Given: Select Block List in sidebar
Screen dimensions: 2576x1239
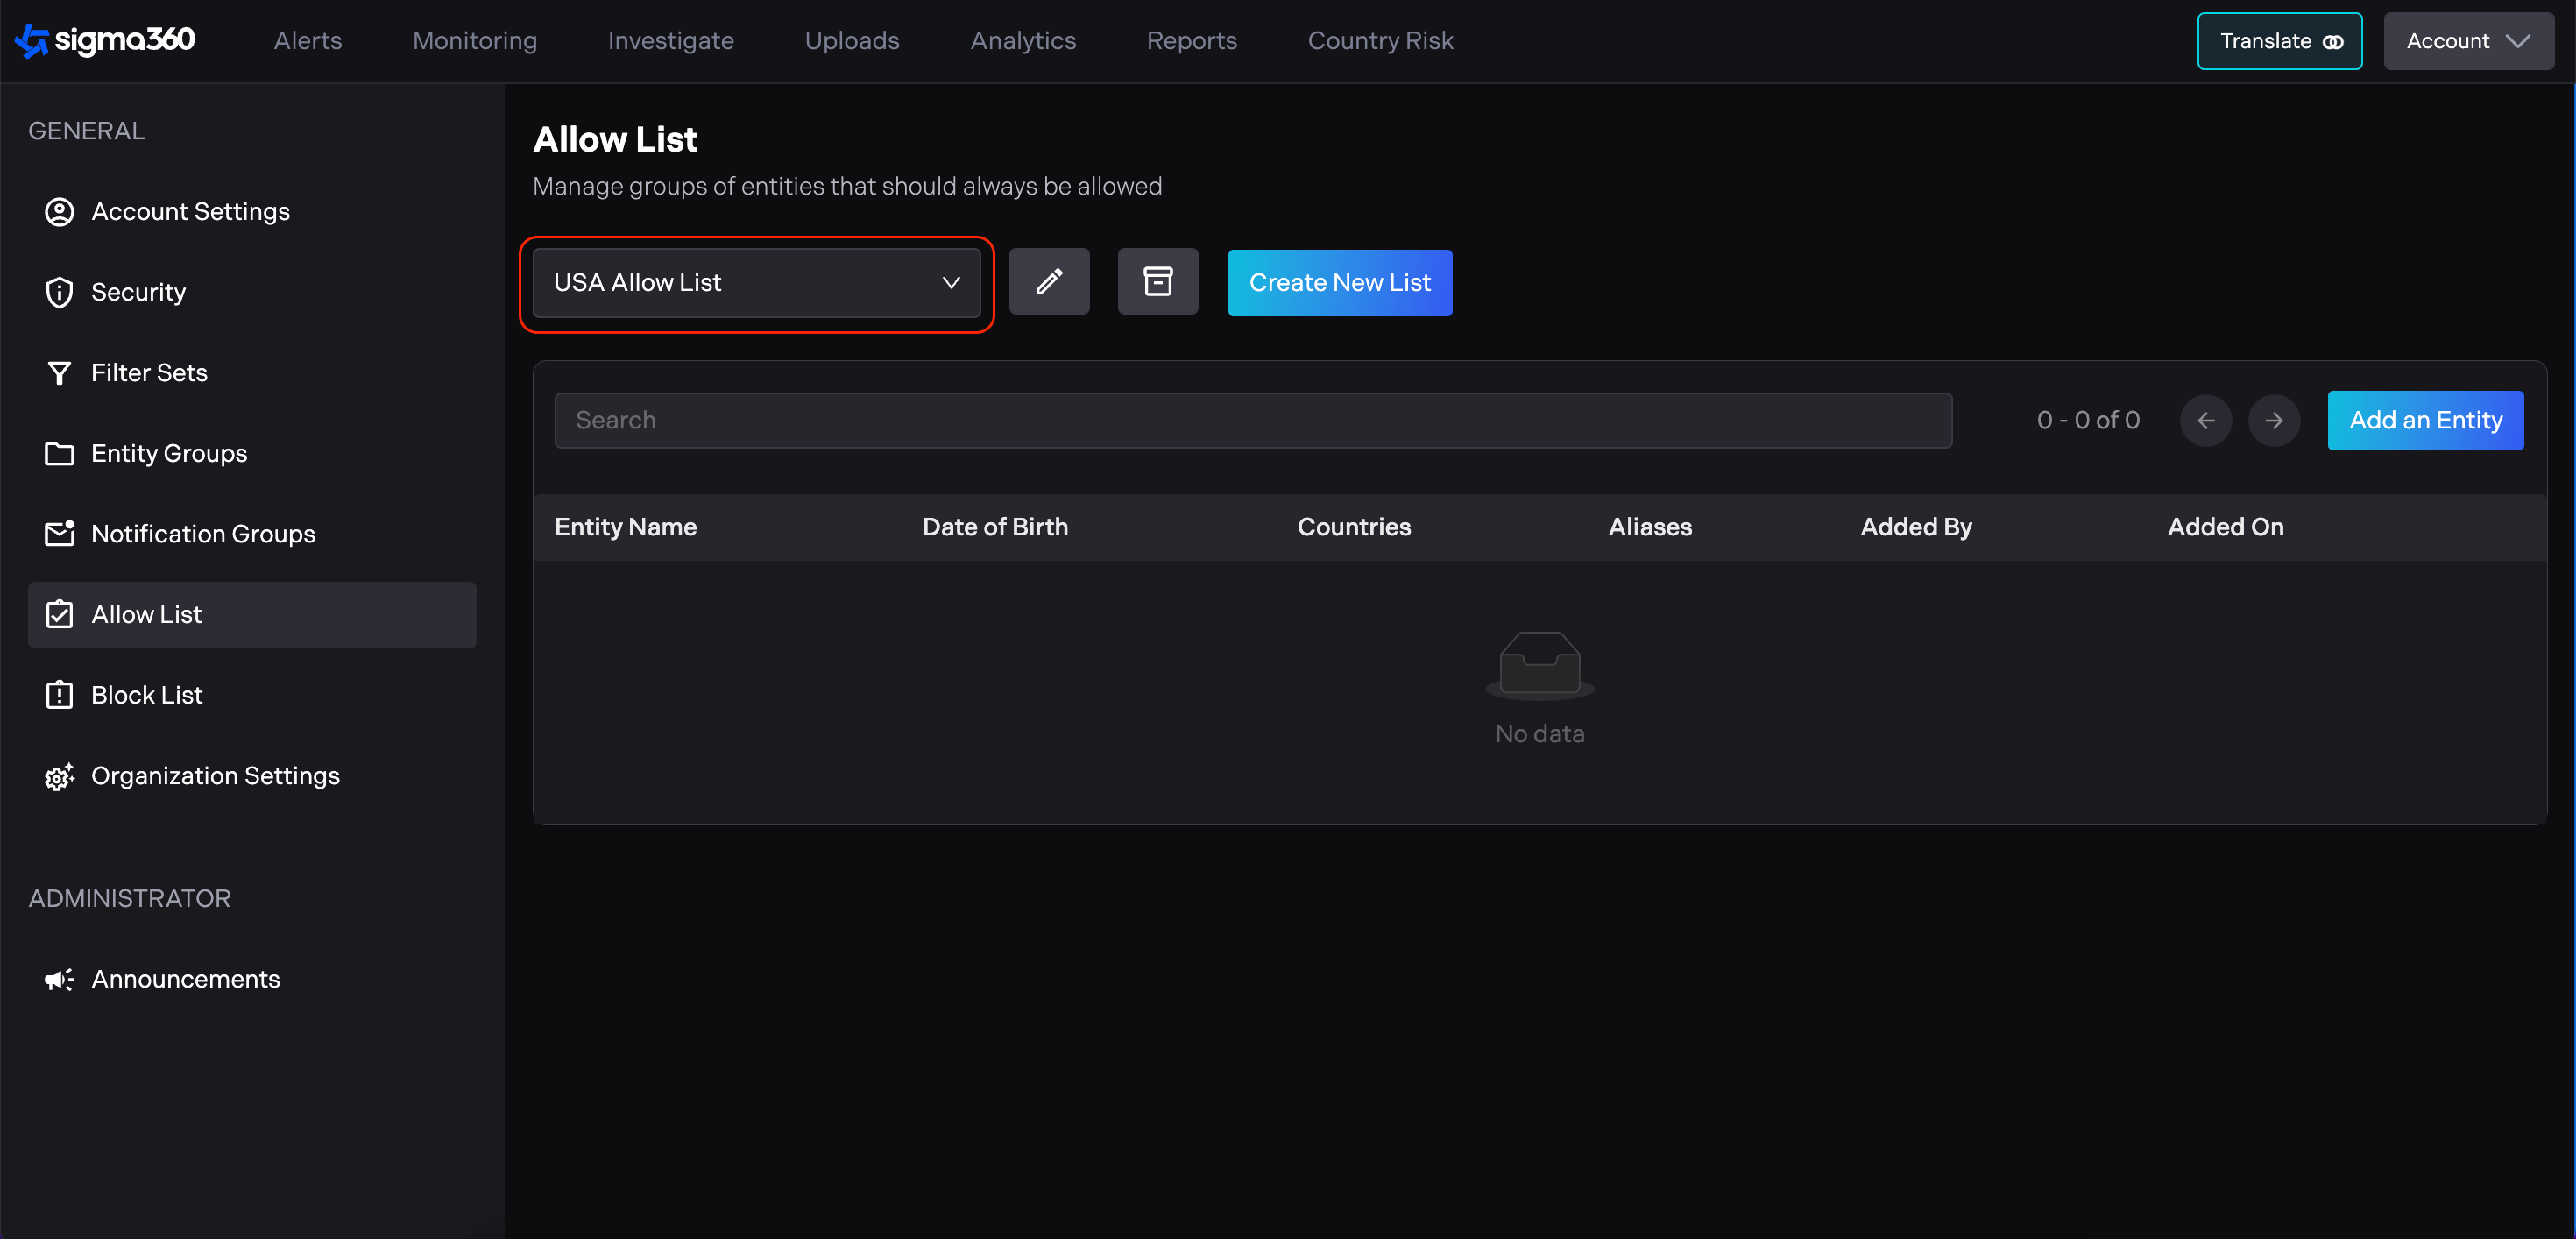Looking at the screenshot, I should pyautogui.click(x=147, y=695).
